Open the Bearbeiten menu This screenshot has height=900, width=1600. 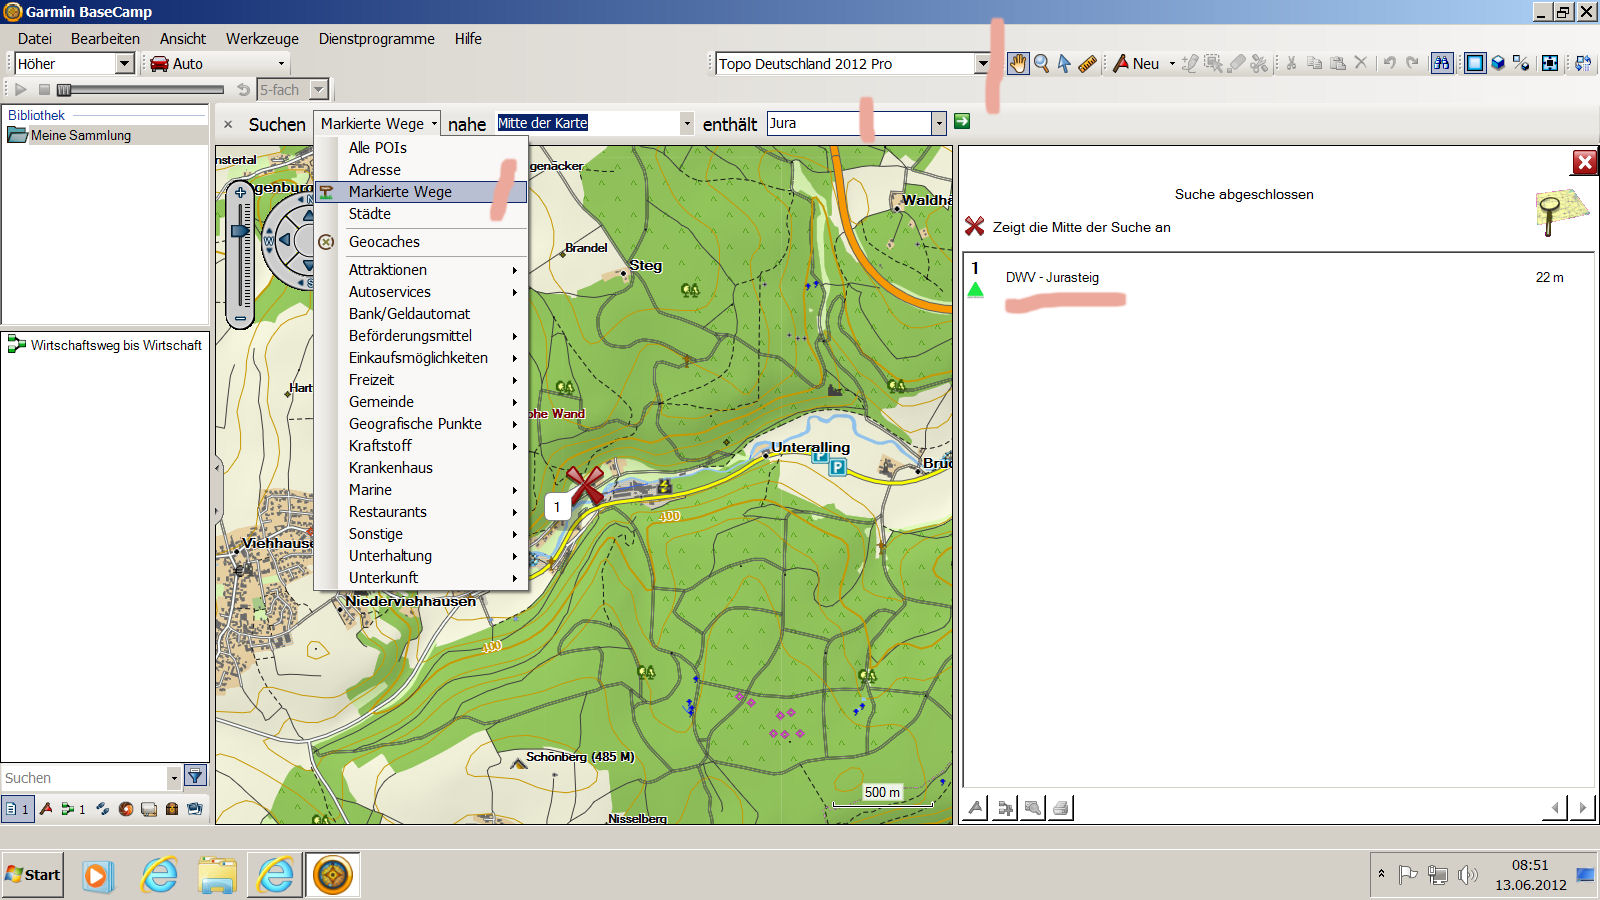[105, 39]
